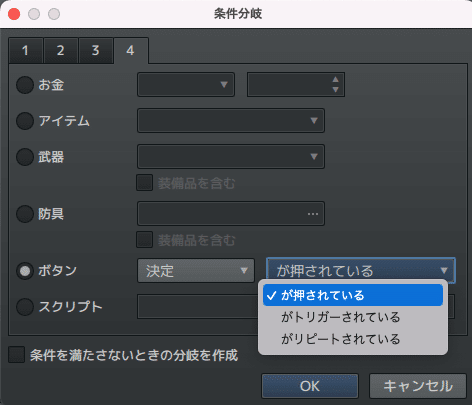Enable 条件を満たさないときの分岐を作成 checkbox
Screen dimensions: 472x405
point(17,355)
